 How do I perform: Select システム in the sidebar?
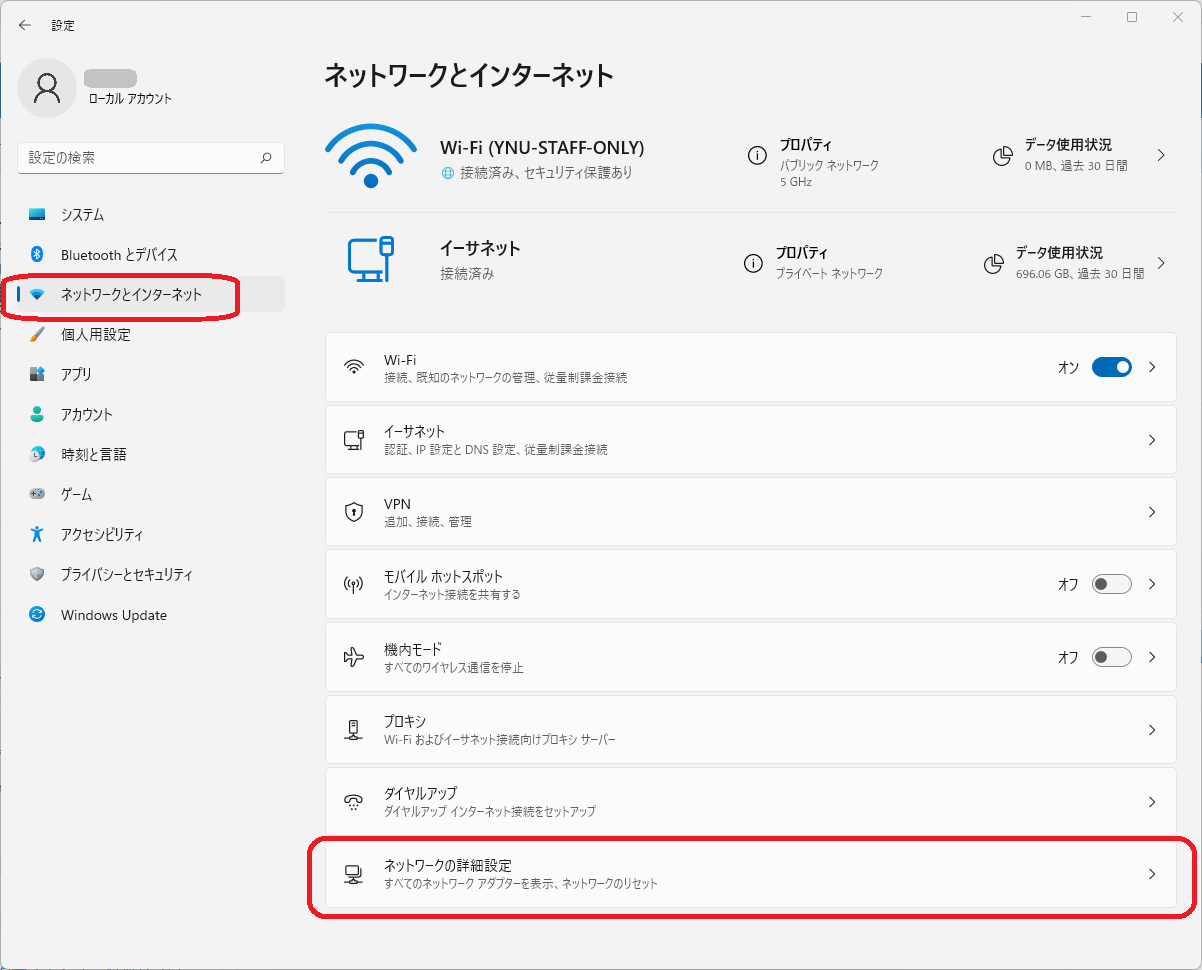coord(151,215)
